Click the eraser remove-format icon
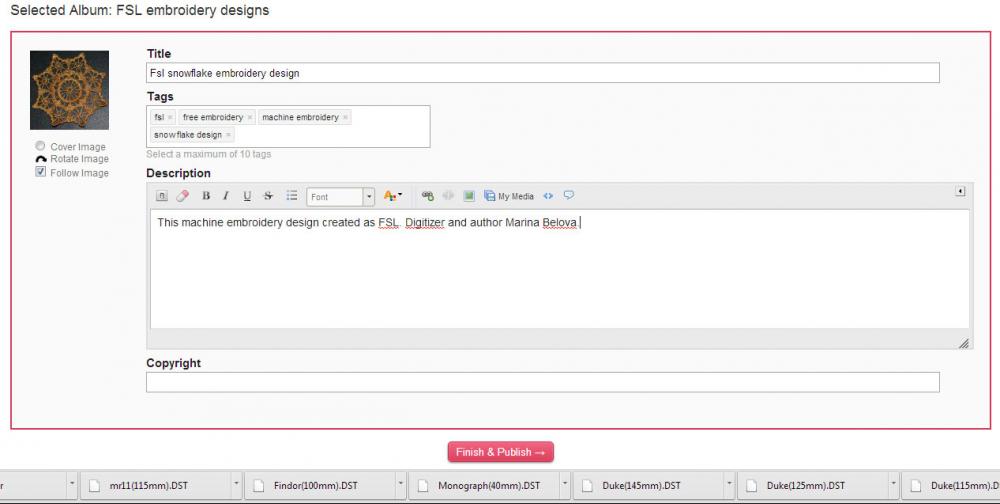 [182, 196]
